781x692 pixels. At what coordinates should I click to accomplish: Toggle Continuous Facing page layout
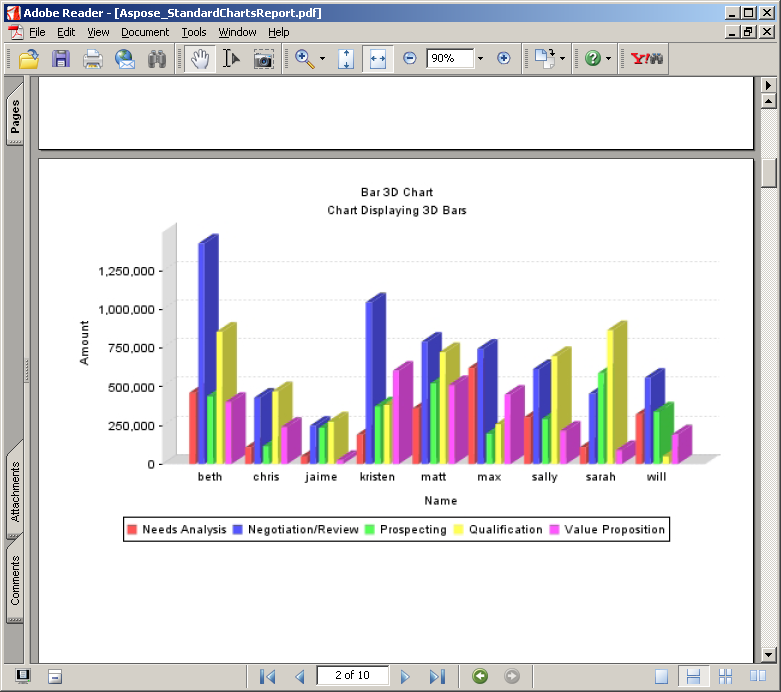point(726,676)
